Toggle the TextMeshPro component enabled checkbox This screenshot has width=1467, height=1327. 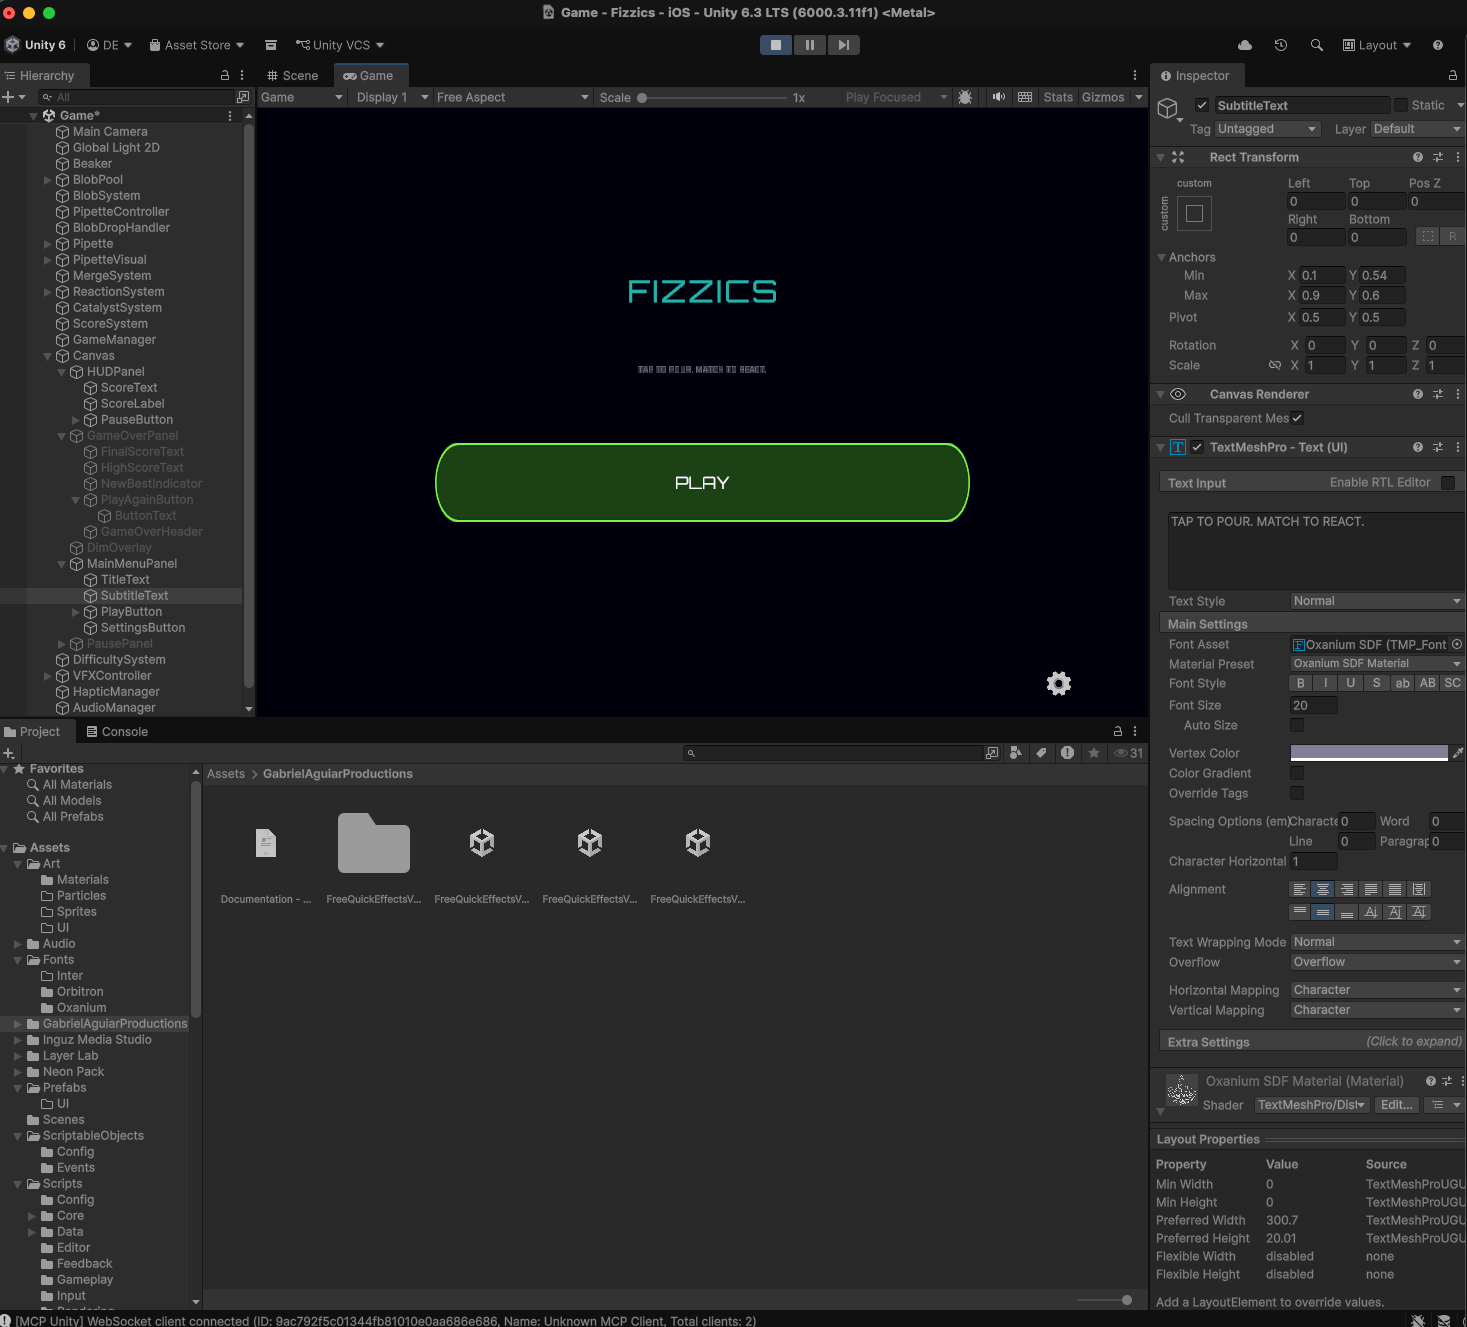tap(1197, 447)
